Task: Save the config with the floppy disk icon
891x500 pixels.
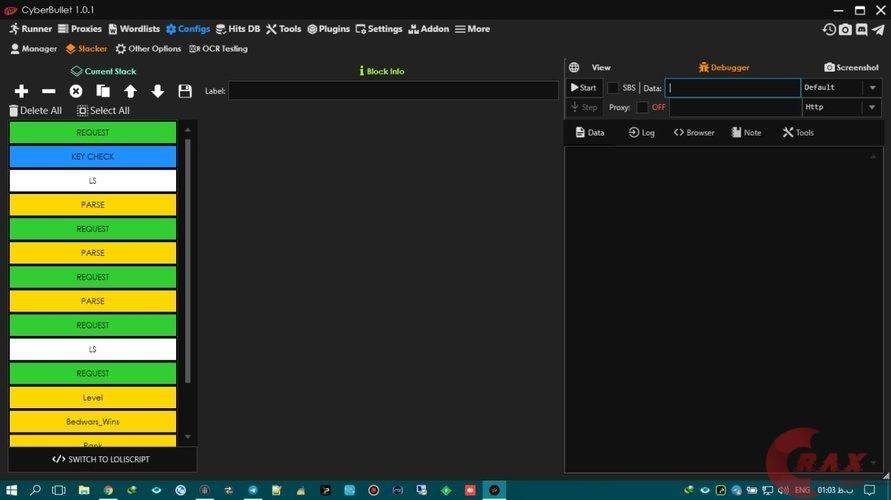Action: pos(185,91)
